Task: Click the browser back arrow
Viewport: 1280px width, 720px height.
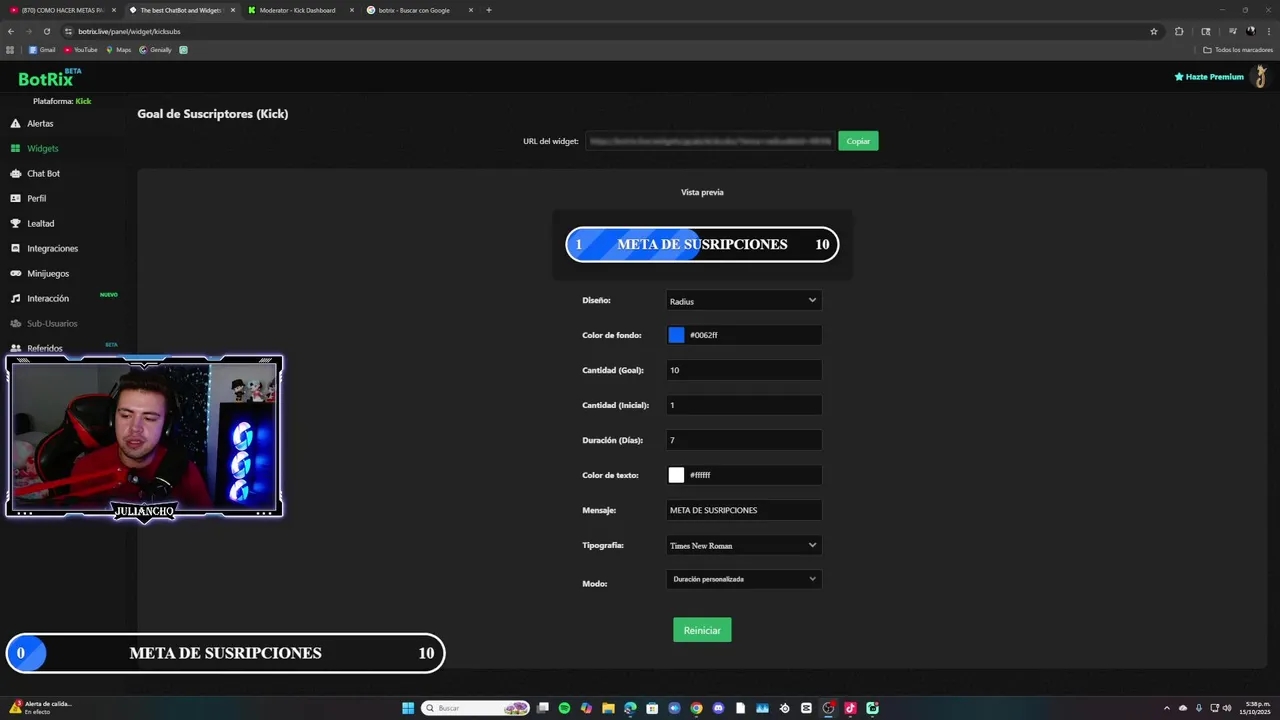Action: coord(11,31)
